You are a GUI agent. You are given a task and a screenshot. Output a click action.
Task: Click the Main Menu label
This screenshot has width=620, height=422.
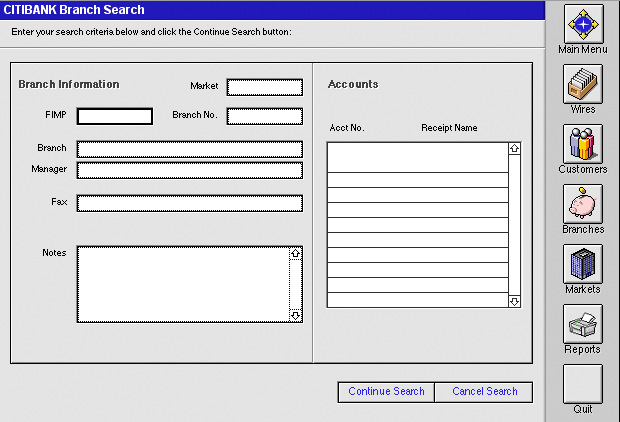(x=583, y=49)
